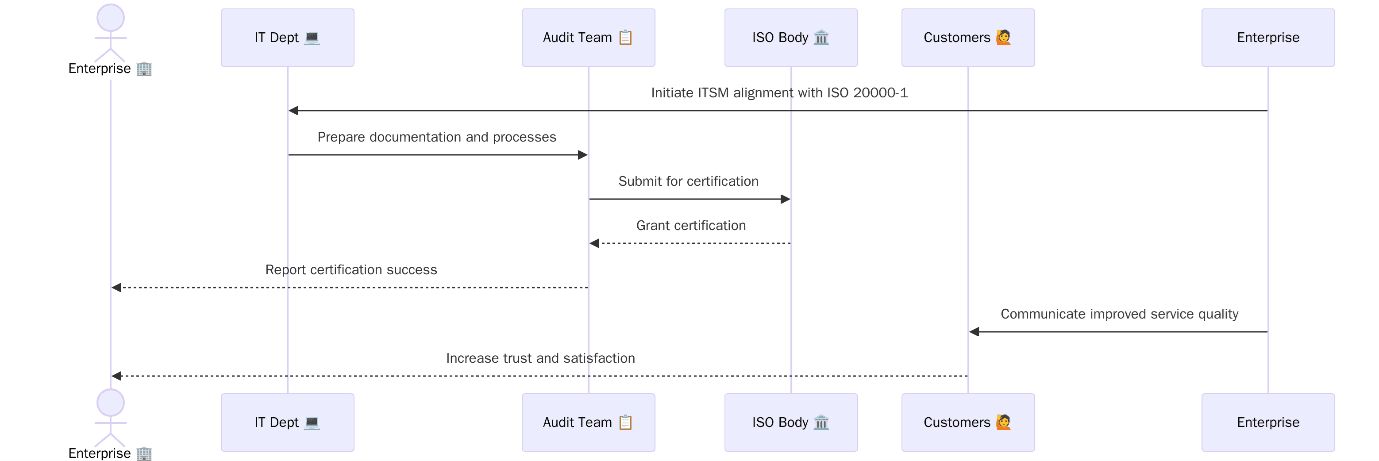
Task: Select the bottom right Enterprise participant box
Action: (1268, 422)
